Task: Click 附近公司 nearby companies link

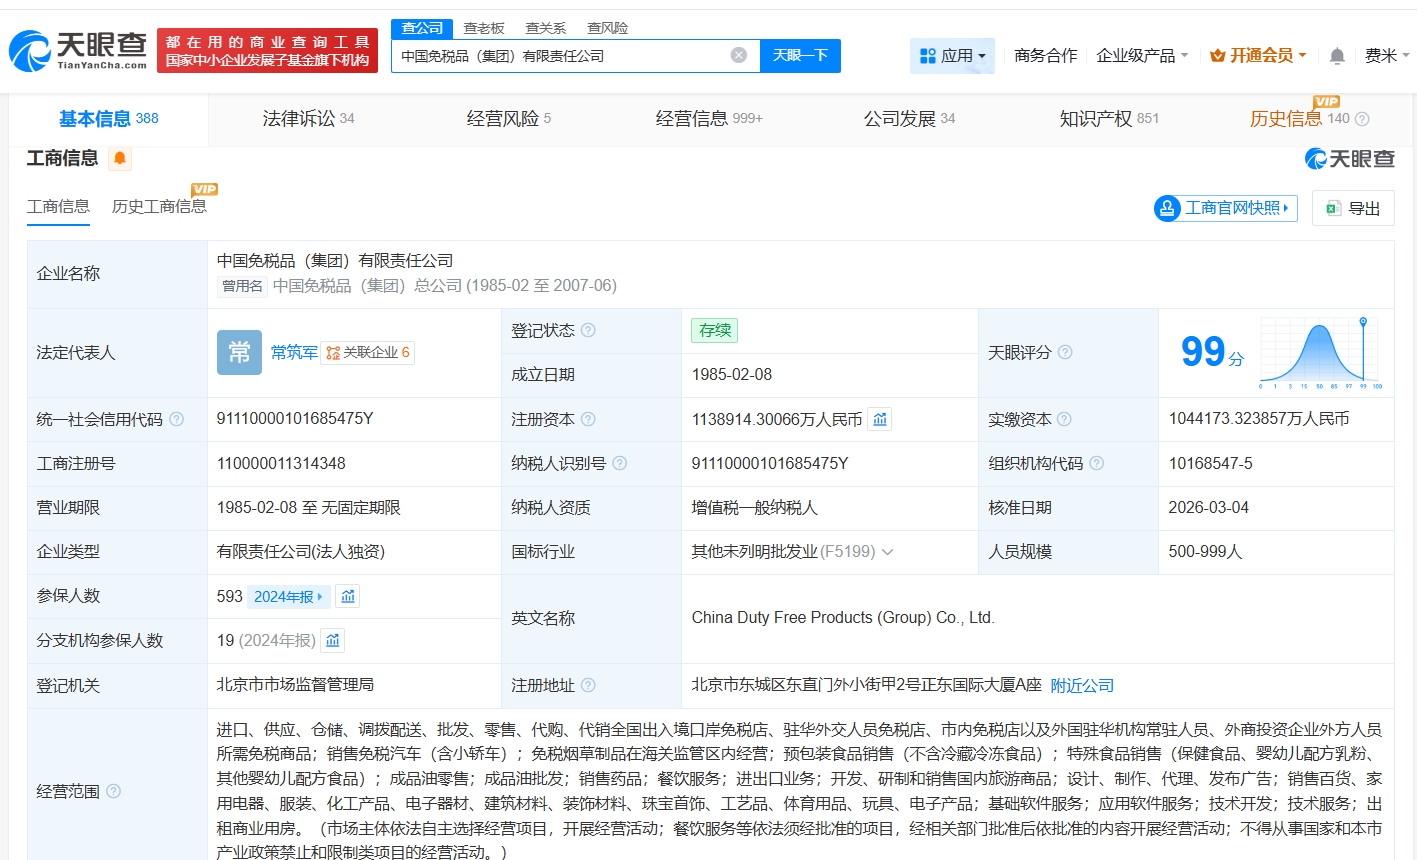Action: click(x=1082, y=685)
